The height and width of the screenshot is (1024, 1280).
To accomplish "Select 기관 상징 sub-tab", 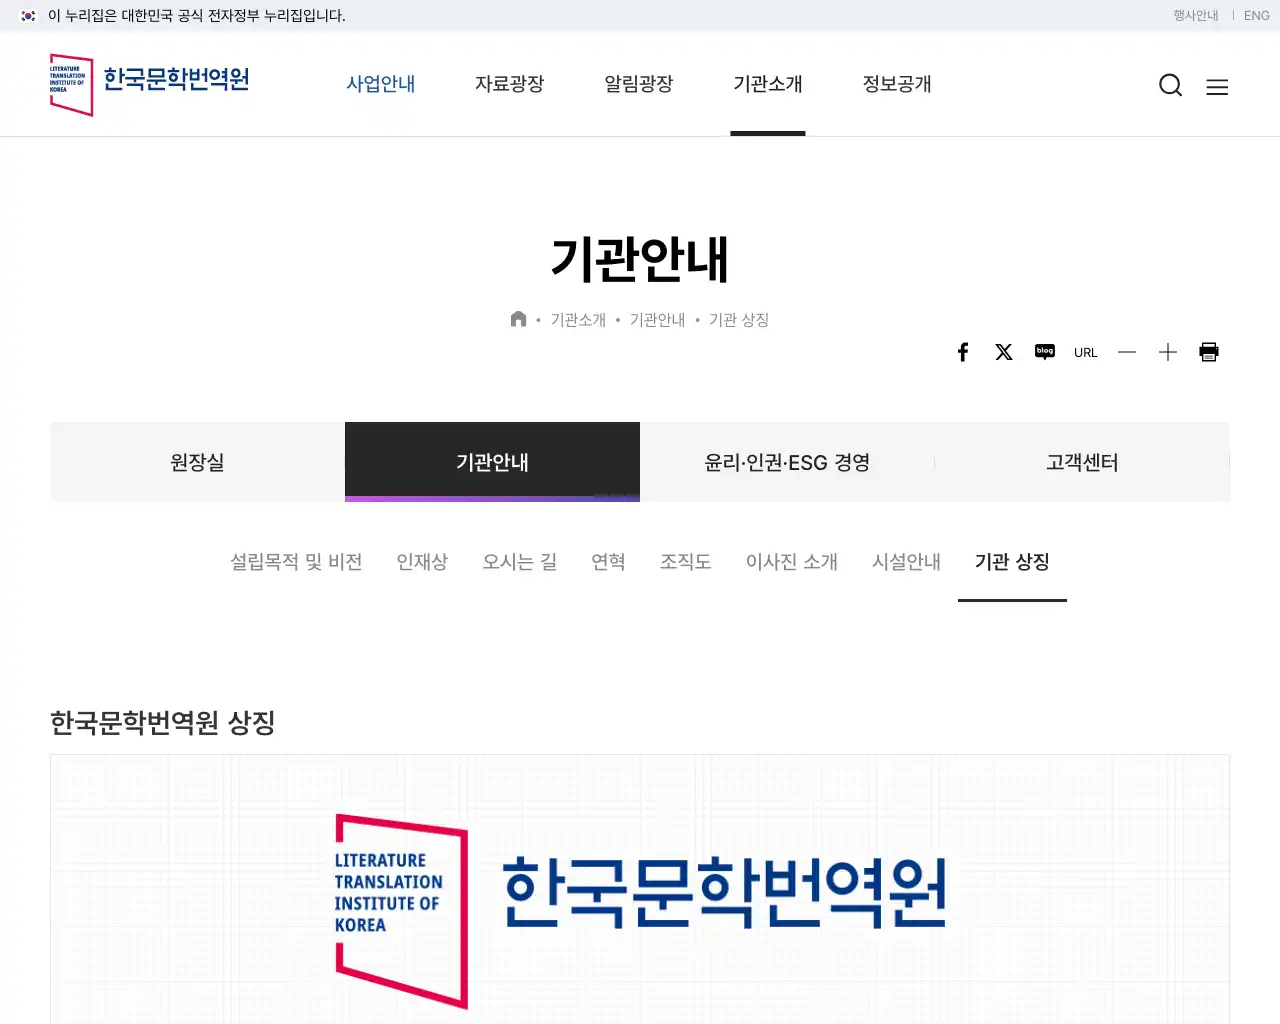I will pyautogui.click(x=1012, y=562).
